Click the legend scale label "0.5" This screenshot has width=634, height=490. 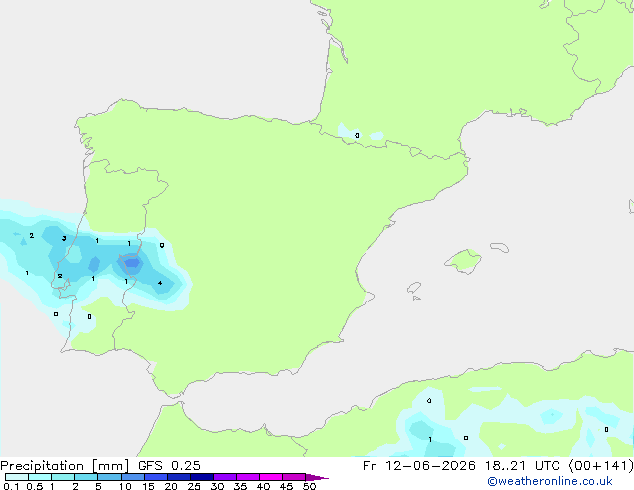point(34,486)
